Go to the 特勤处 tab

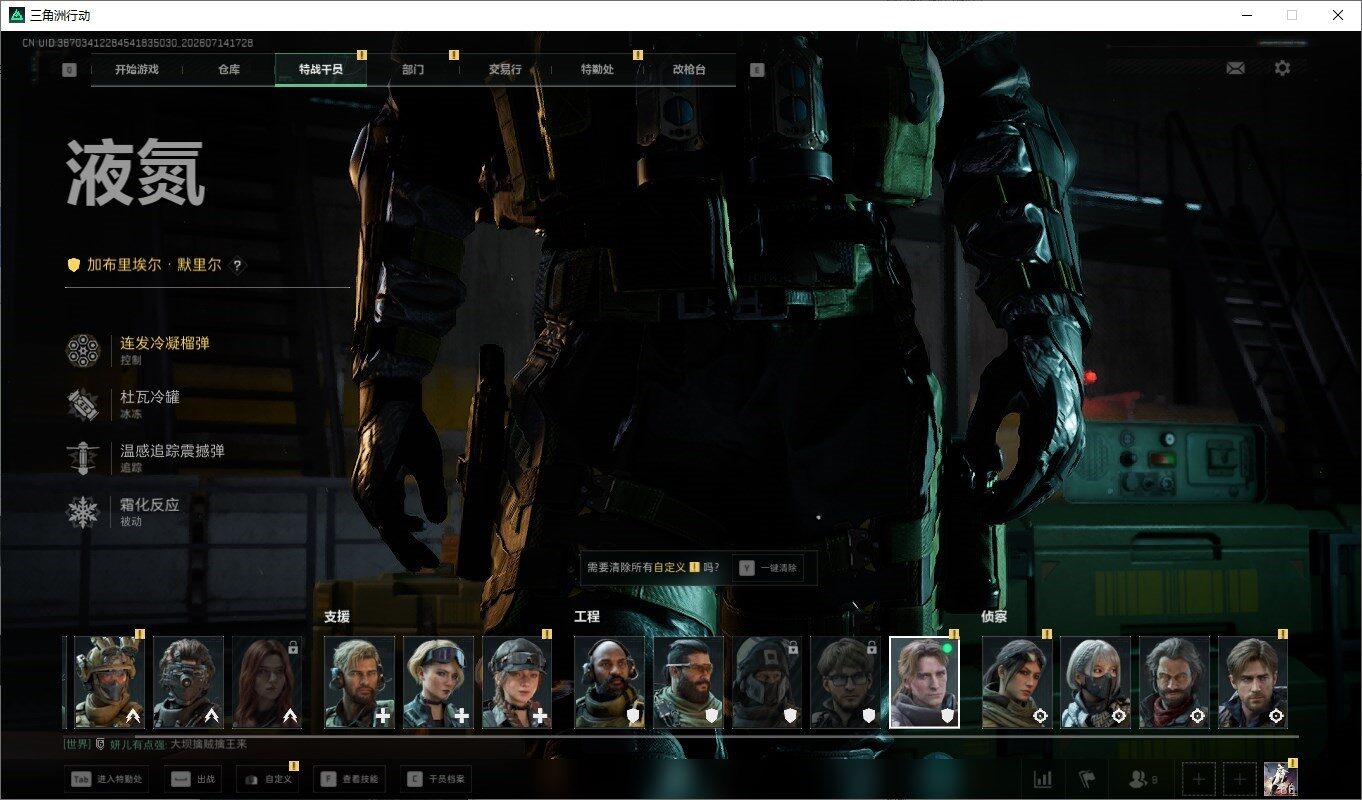[x=597, y=70]
